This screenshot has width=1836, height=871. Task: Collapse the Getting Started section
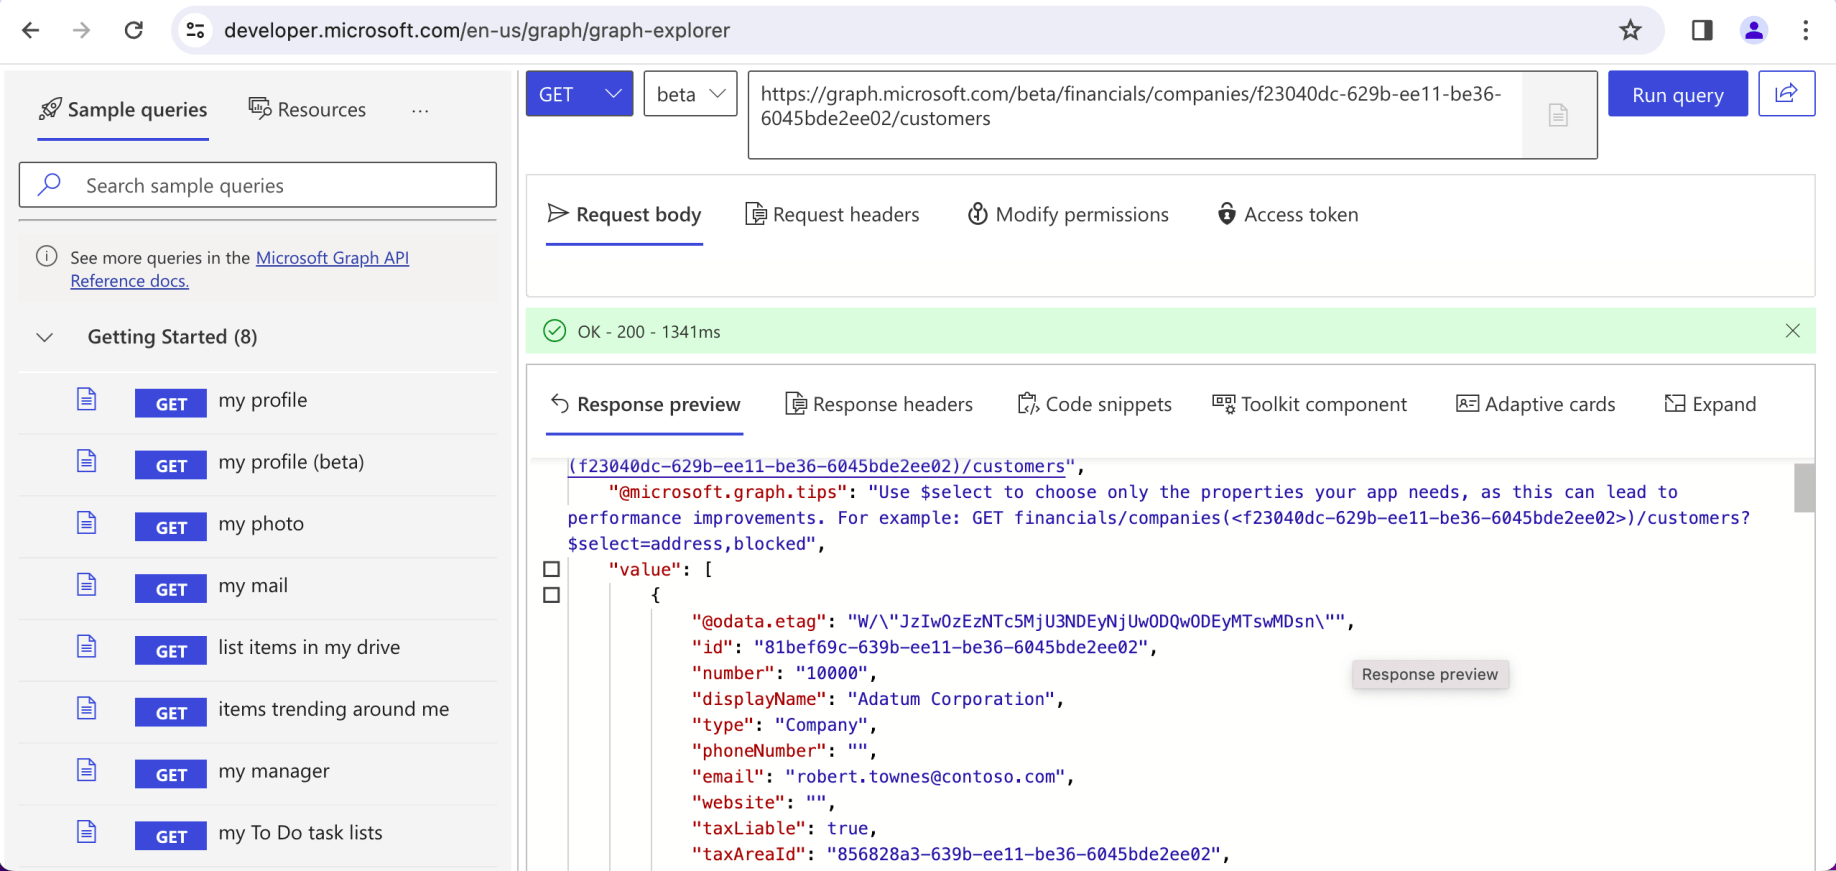point(45,337)
